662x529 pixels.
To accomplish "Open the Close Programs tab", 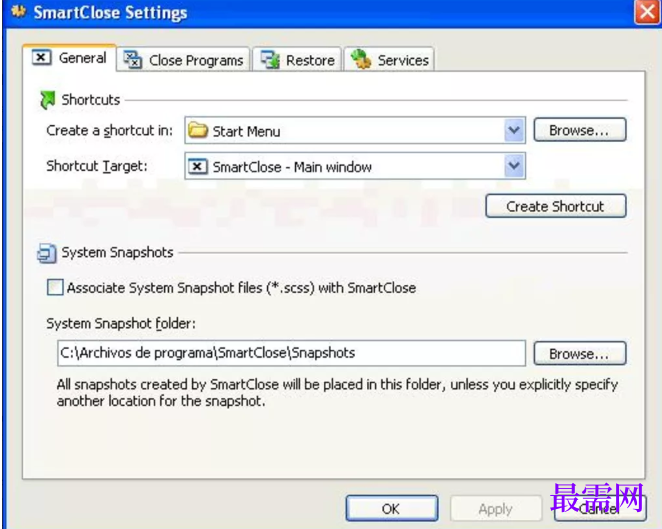I will point(184,60).
